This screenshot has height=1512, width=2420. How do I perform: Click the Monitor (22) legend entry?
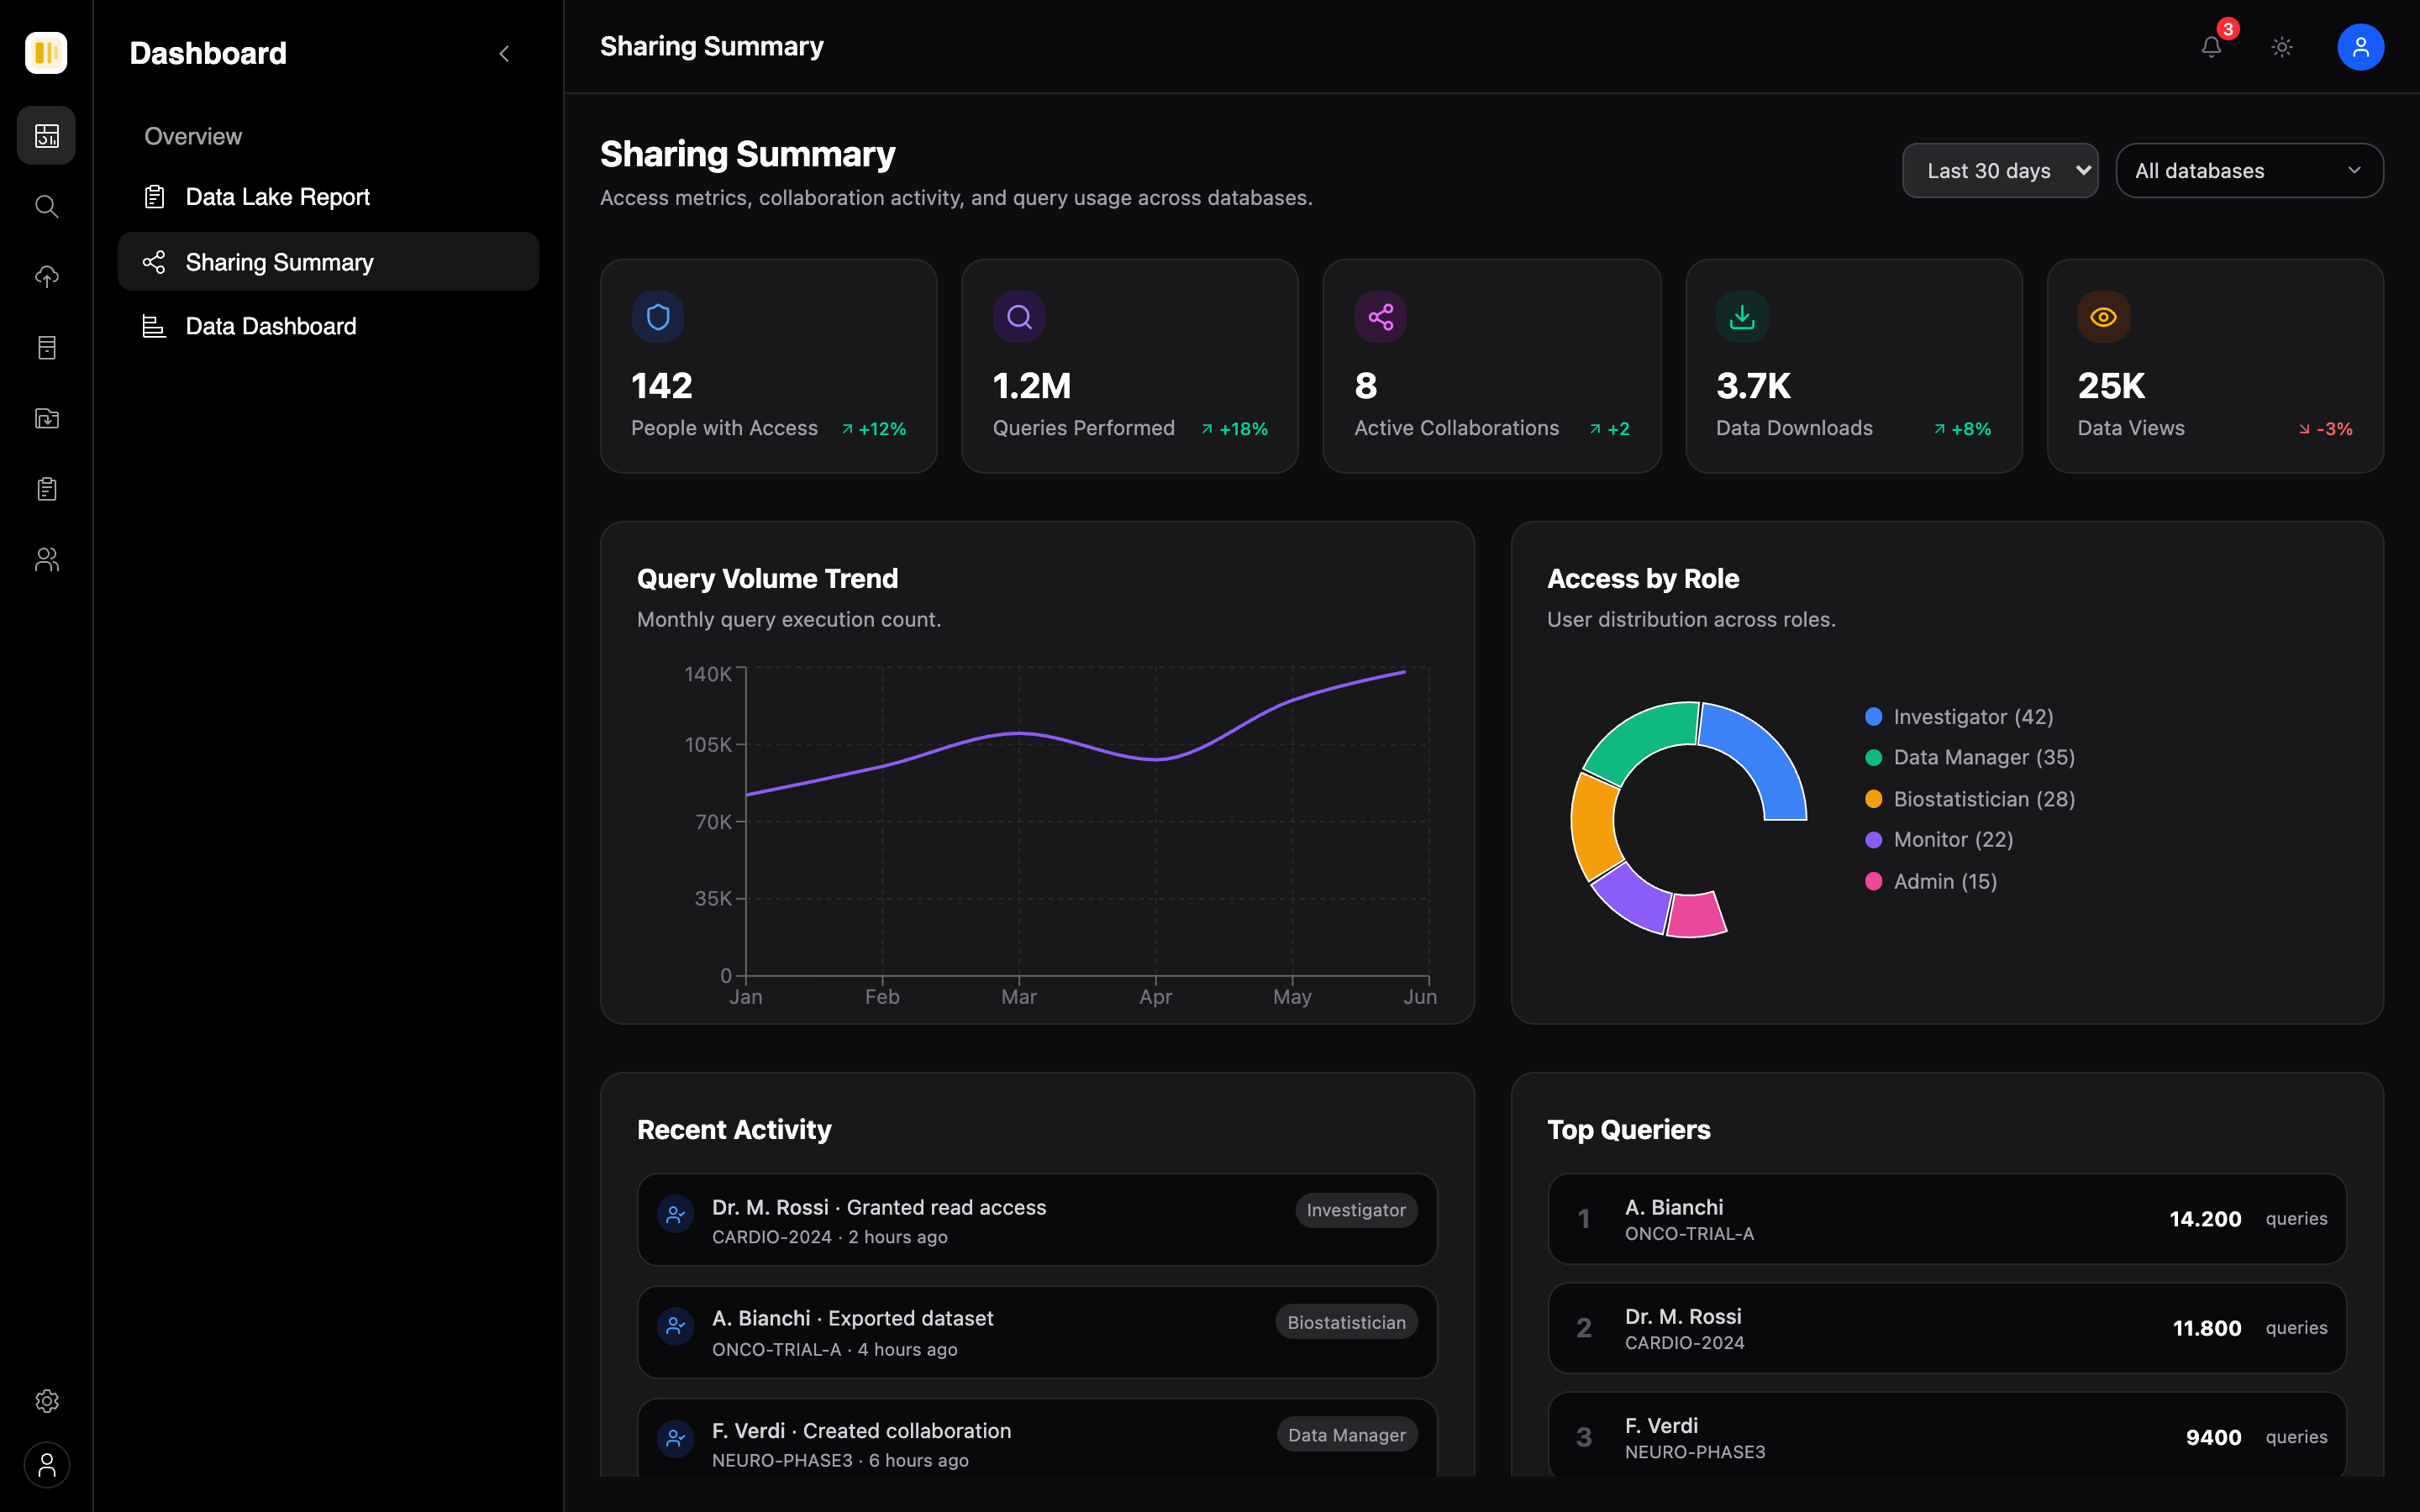1939,840
